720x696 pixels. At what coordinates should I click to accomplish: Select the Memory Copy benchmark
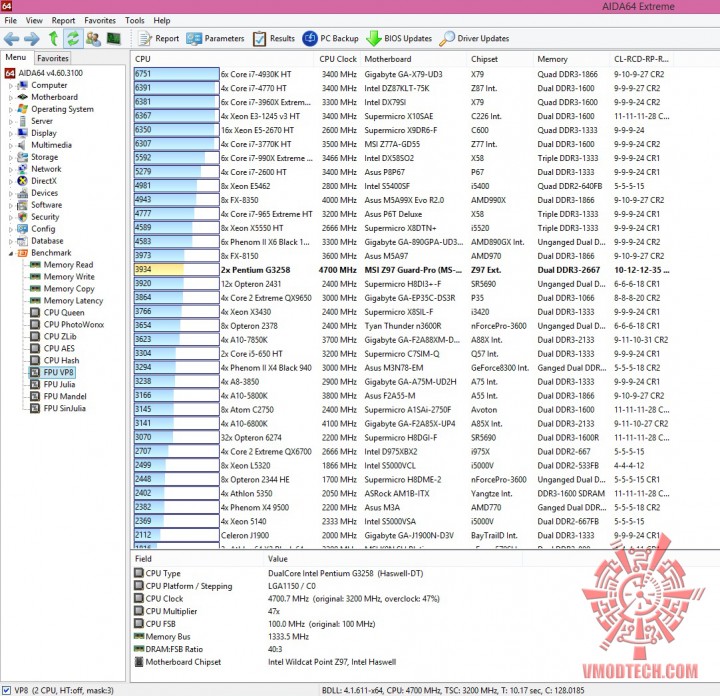coord(69,289)
